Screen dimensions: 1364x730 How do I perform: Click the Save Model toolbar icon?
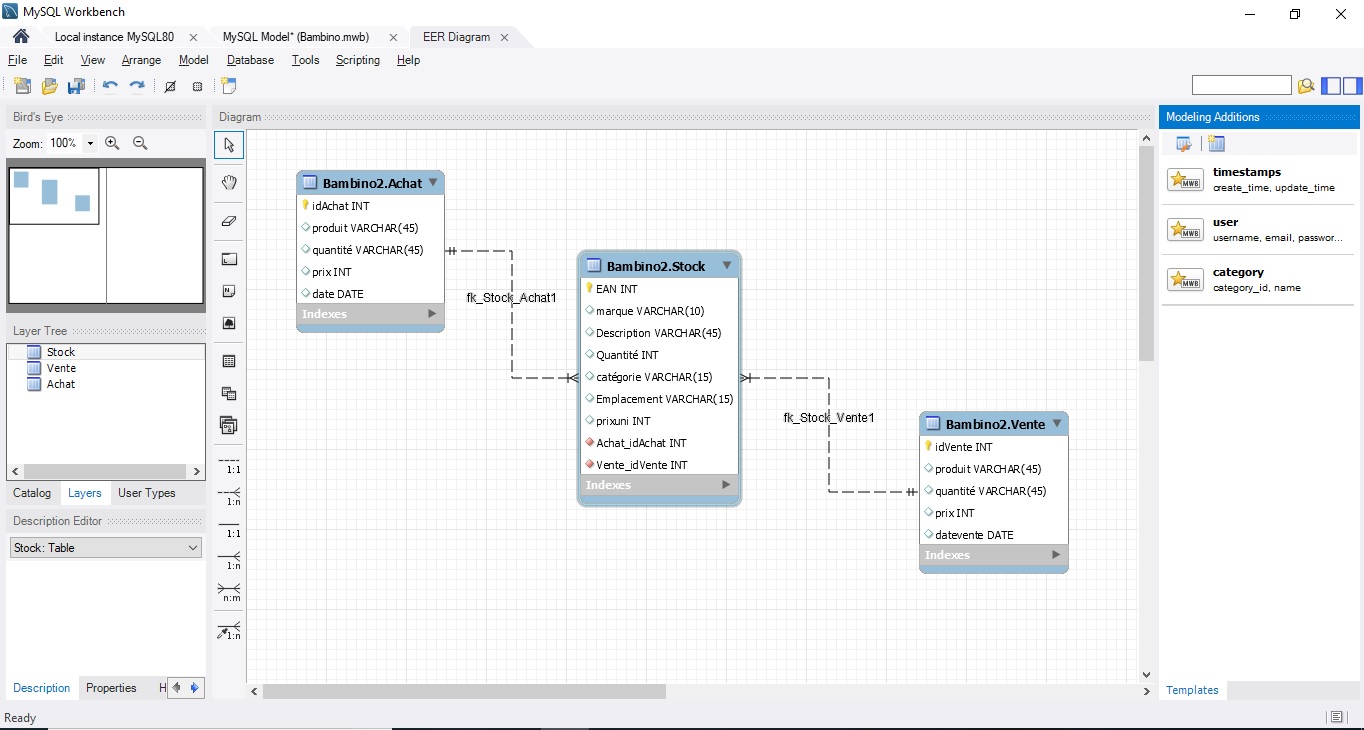pos(76,86)
